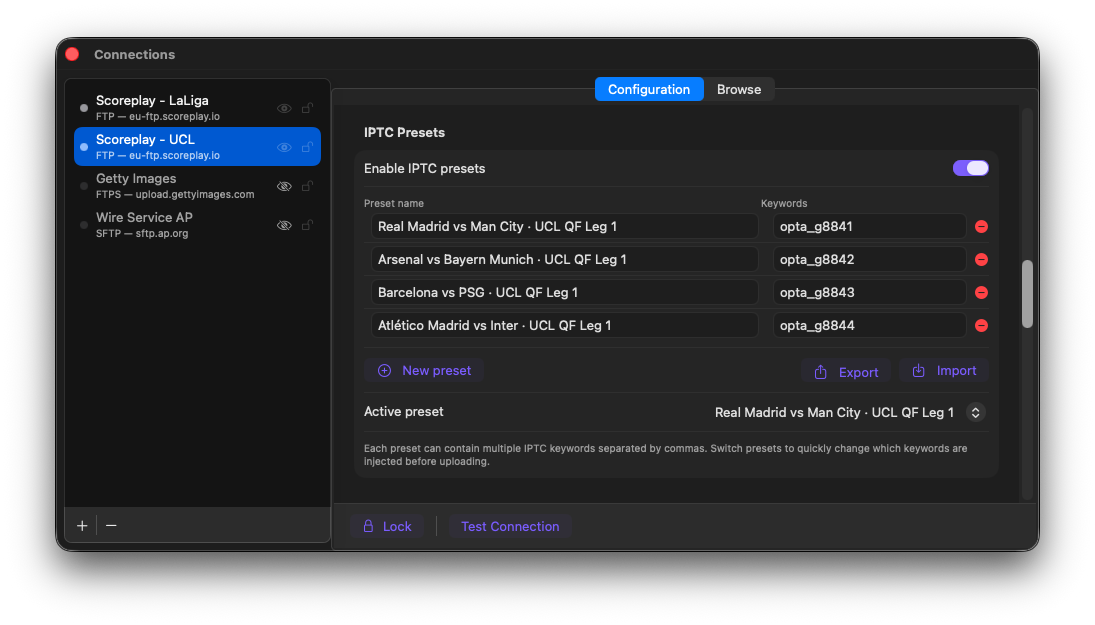Edit the Real Madrid vs Man City preset name

pyautogui.click(x=564, y=226)
